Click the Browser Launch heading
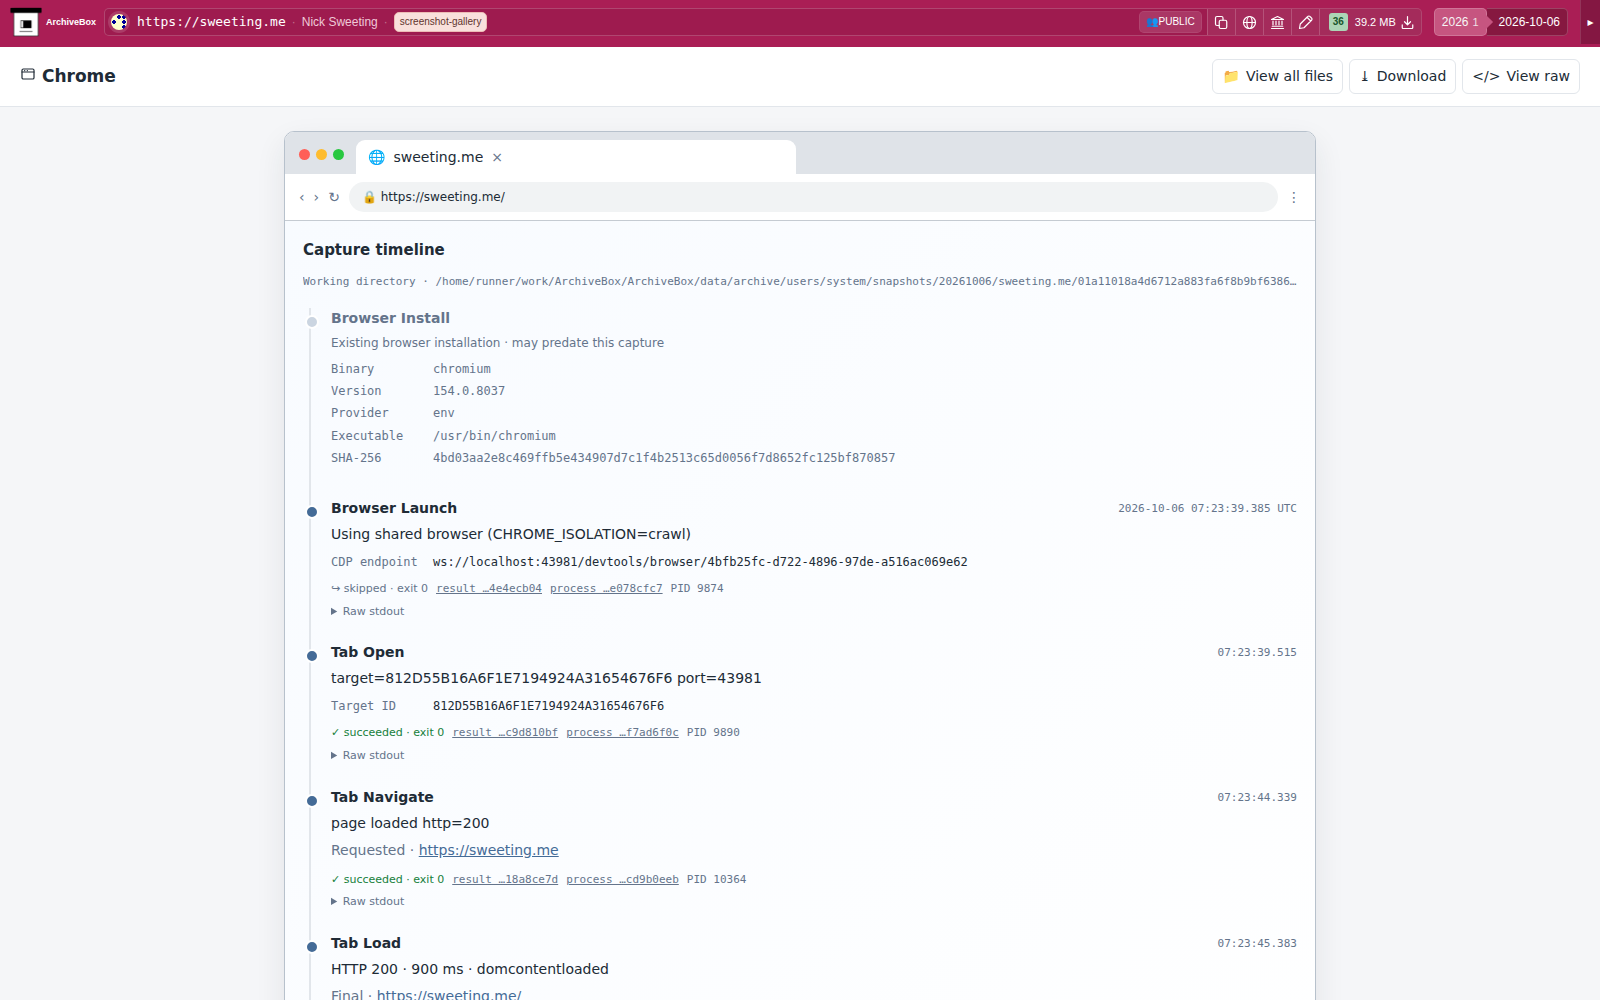This screenshot has height=1000, width=1600. [x=394, y=508]
